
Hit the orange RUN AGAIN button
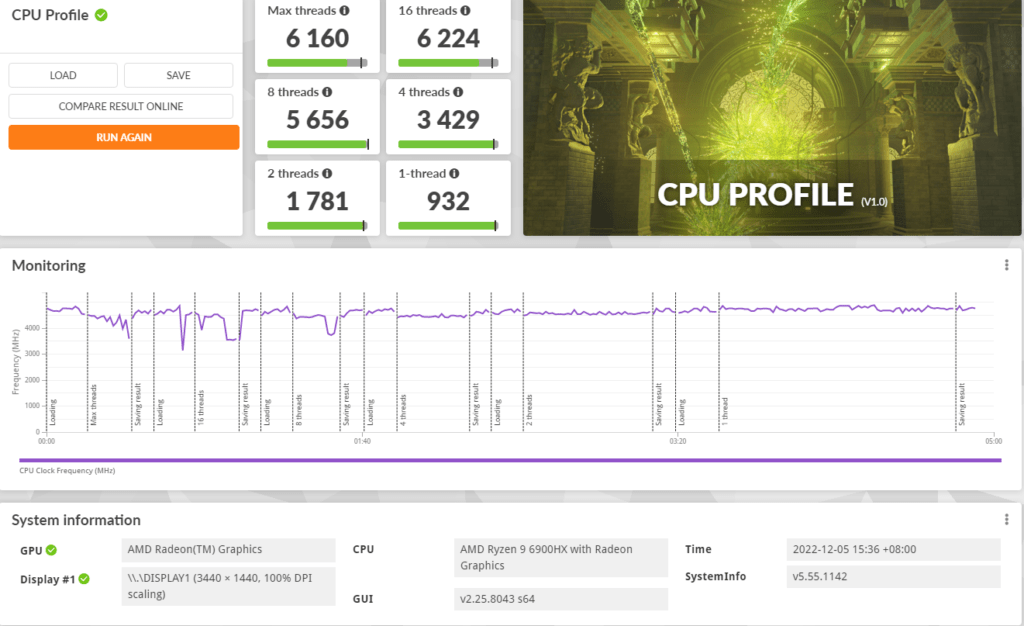coord(124,137)
